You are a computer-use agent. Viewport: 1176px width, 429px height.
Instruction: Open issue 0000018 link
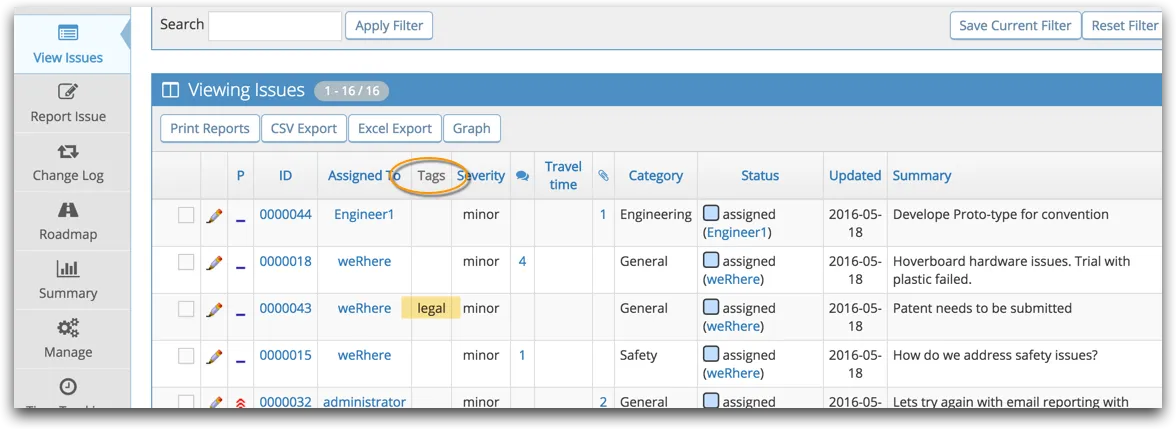click(285, 261)
